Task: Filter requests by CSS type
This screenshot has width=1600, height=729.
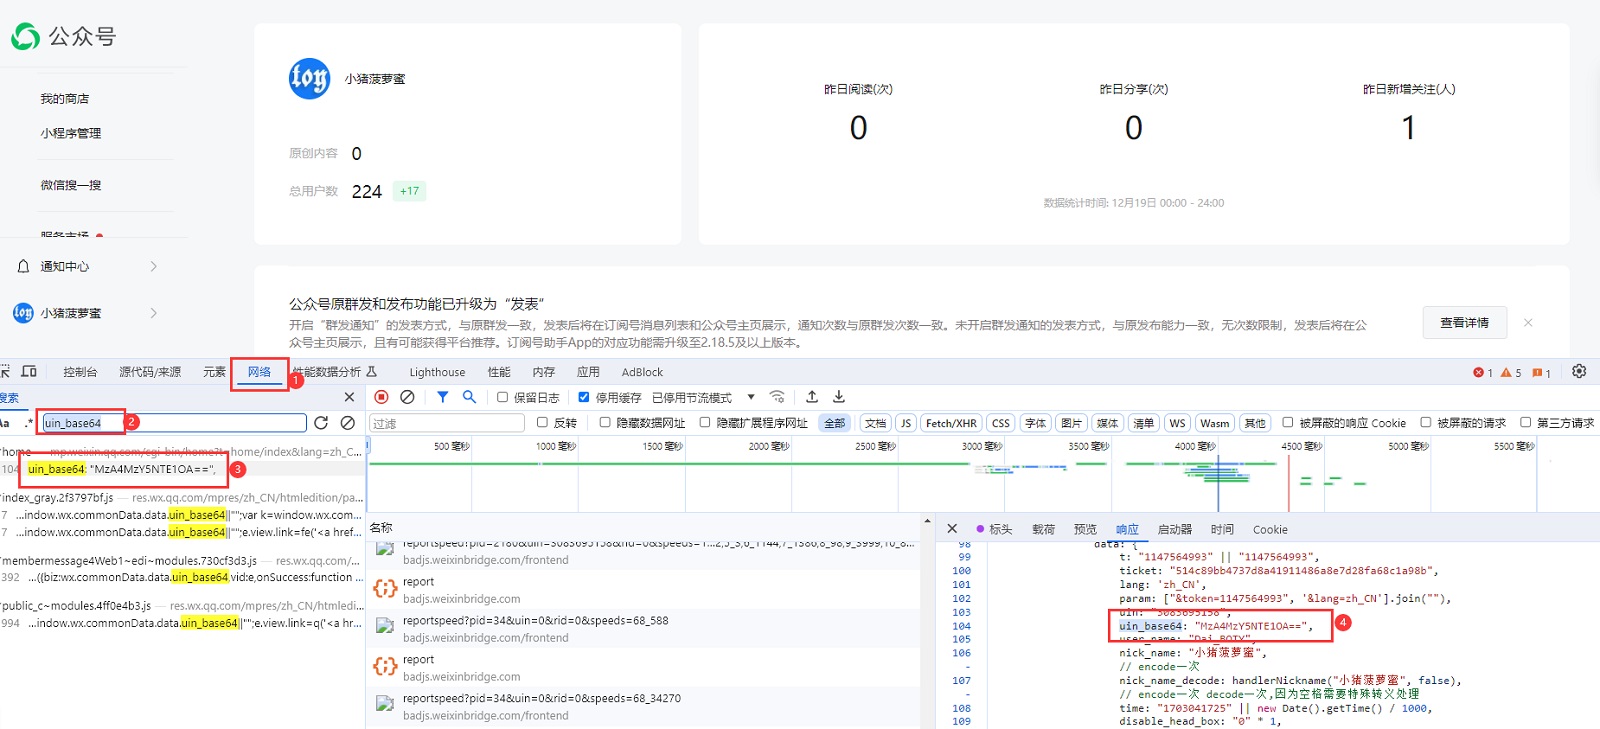Action: point(1001,423)
